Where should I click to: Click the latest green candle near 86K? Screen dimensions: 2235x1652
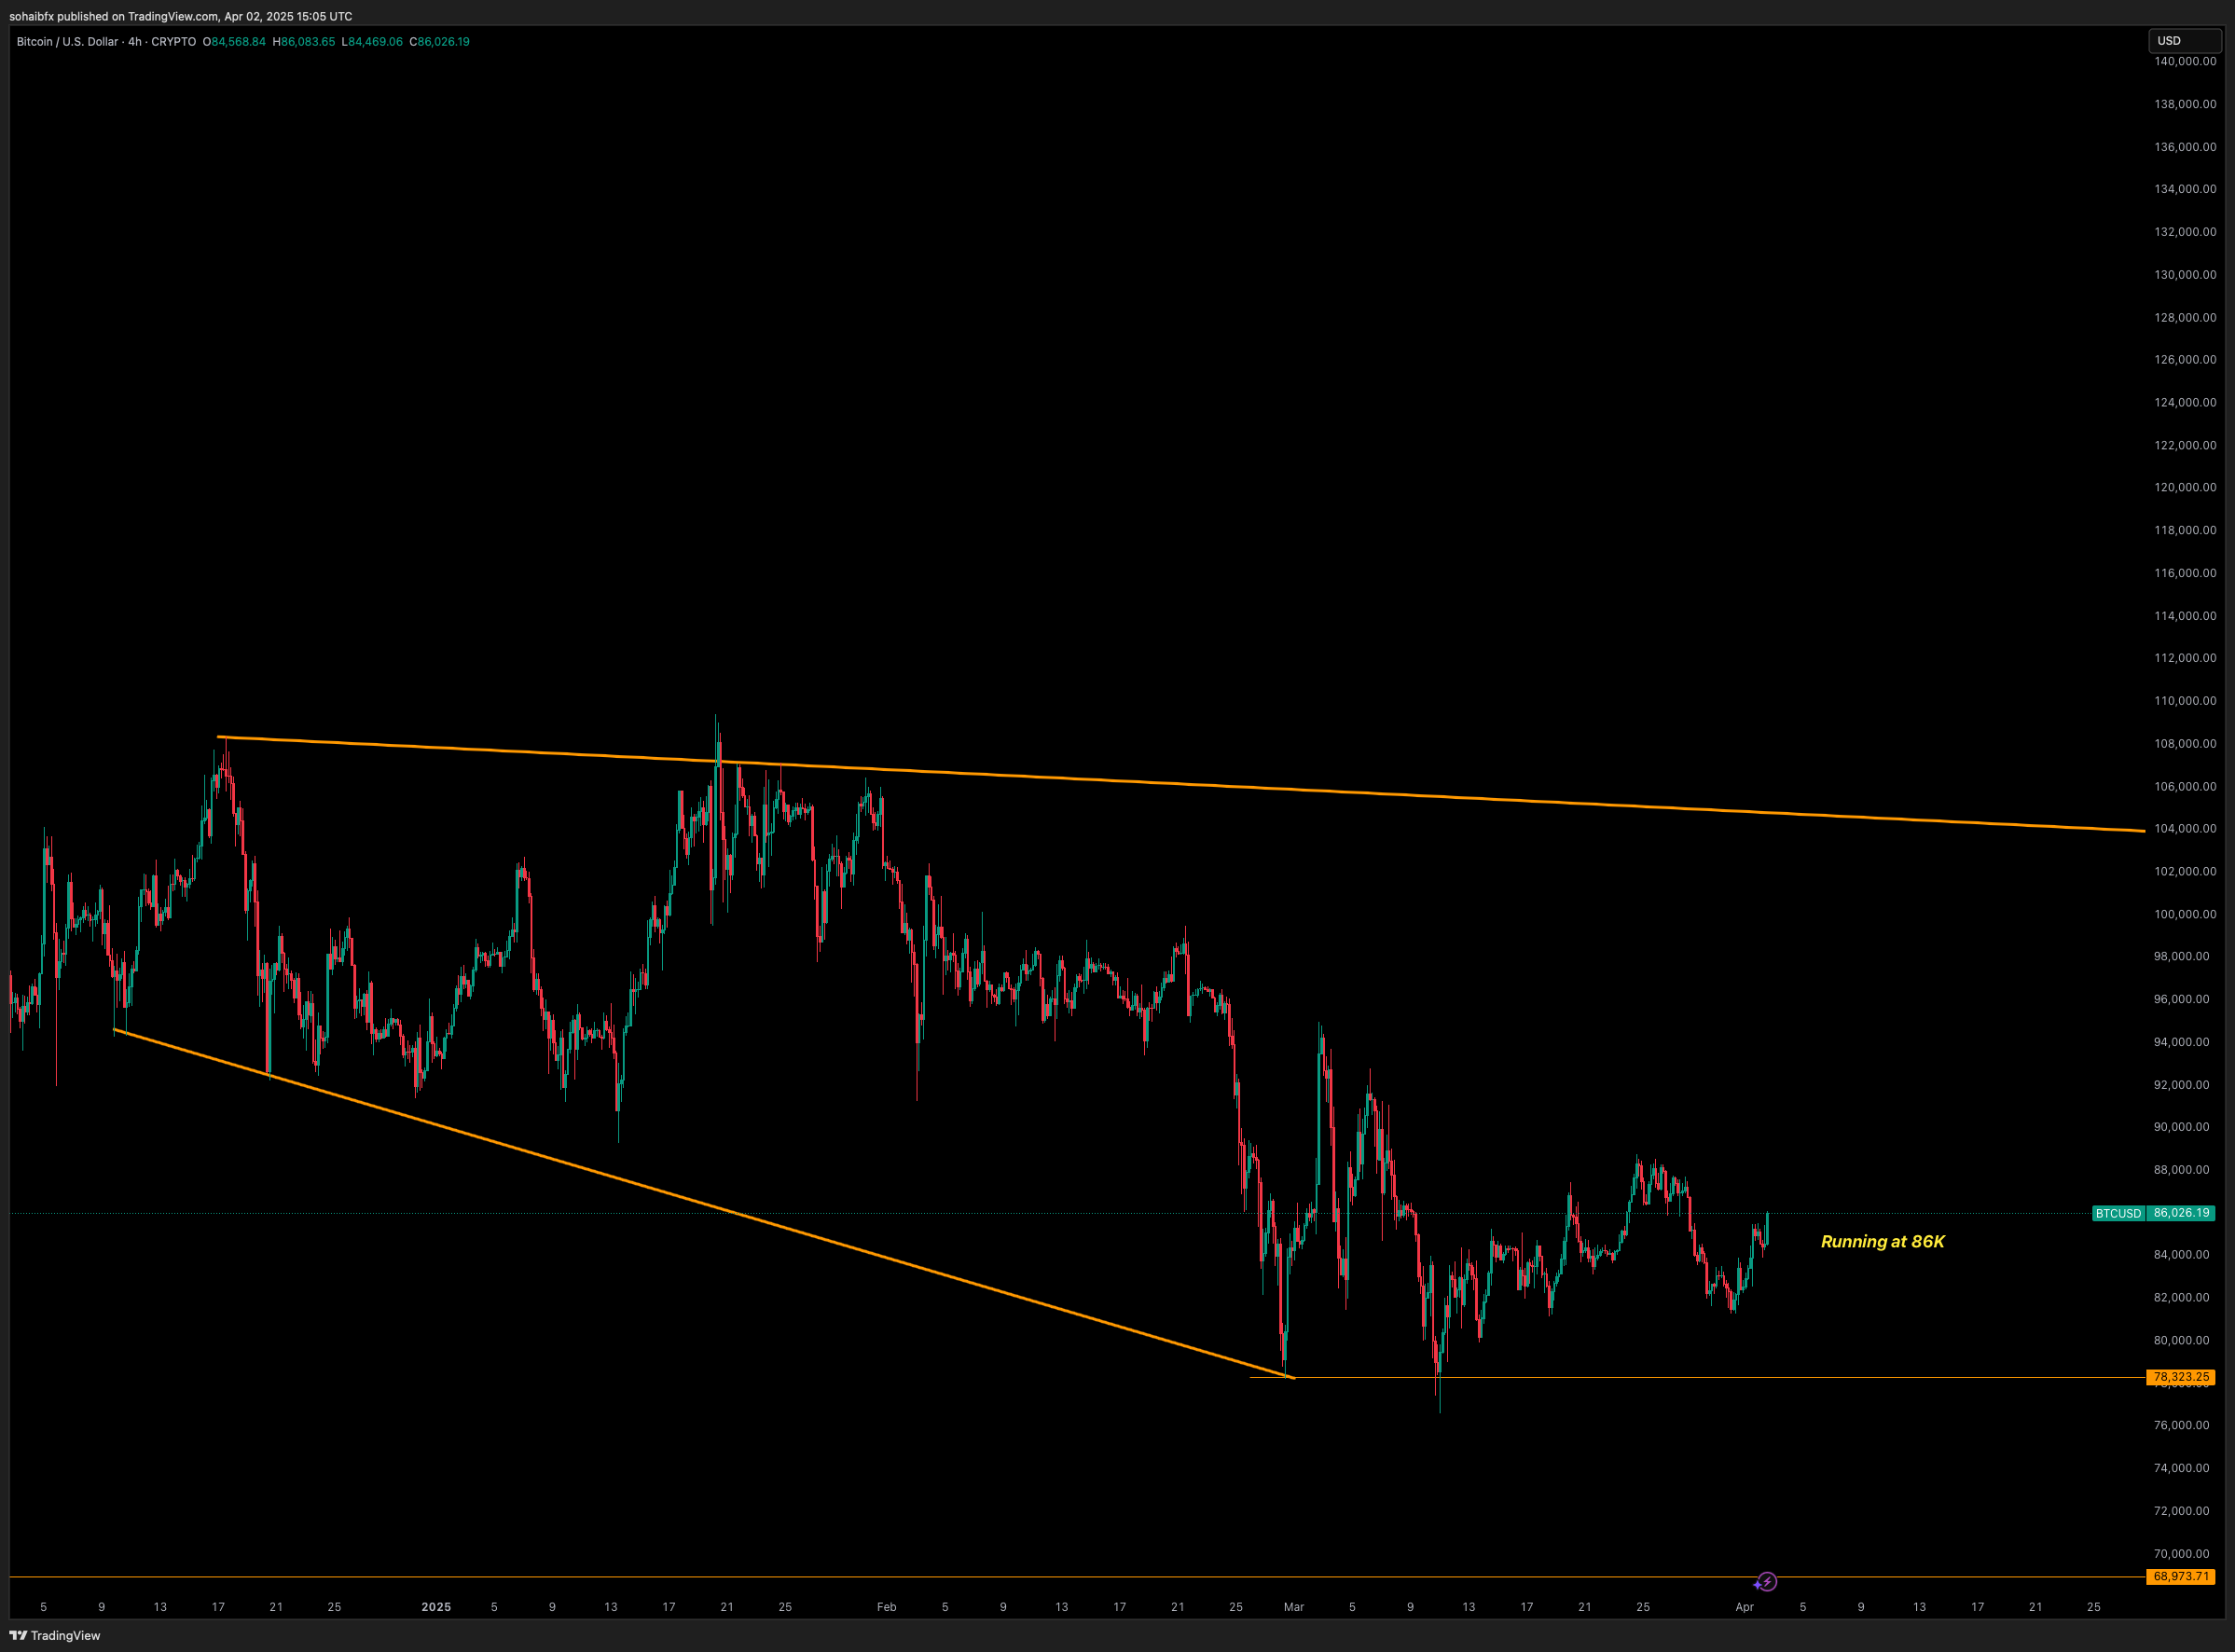1767,1228
